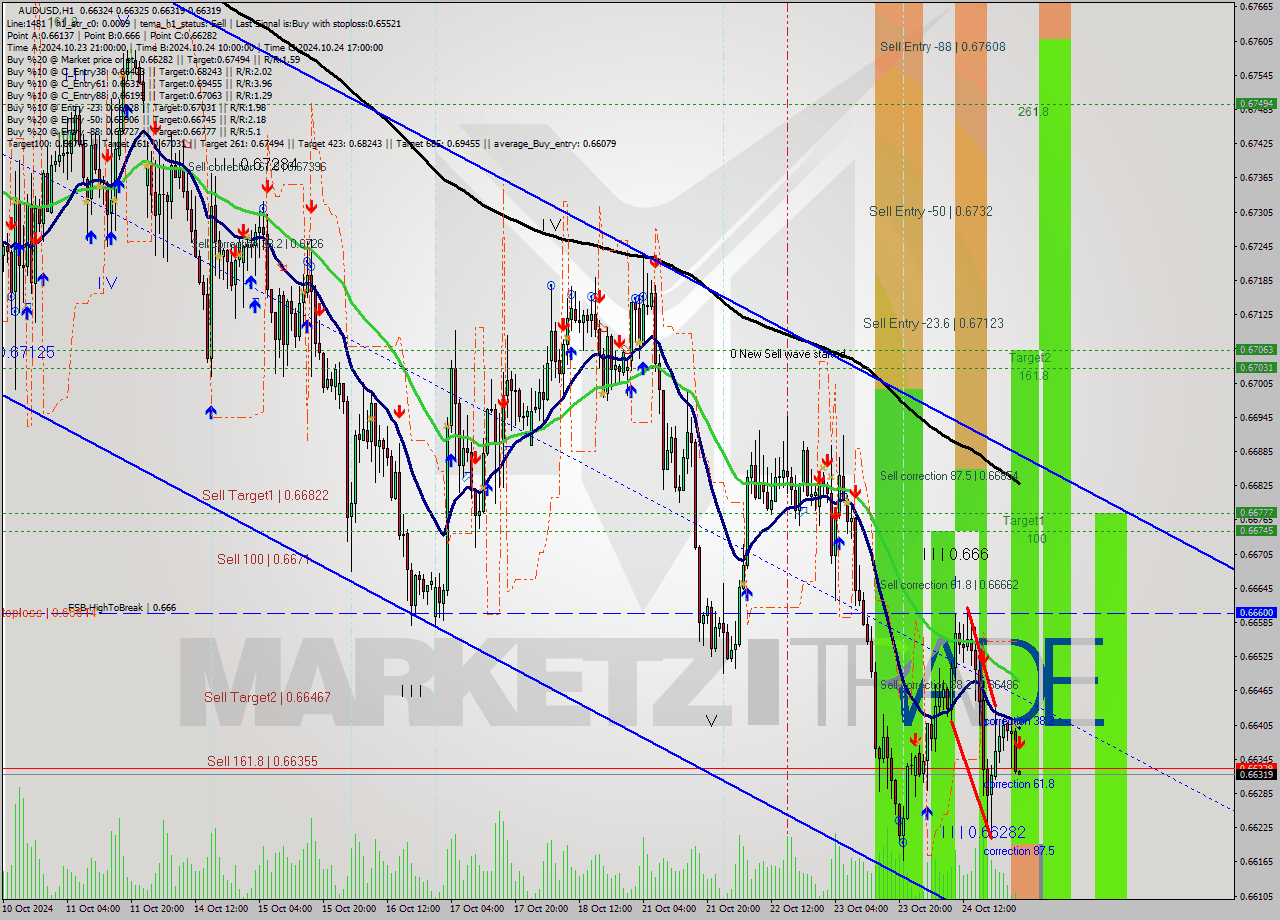This screenshot has width=1280, height=920.
Task: Click the blue 'correction 87.5' label
Action: tap(1018, 851)
